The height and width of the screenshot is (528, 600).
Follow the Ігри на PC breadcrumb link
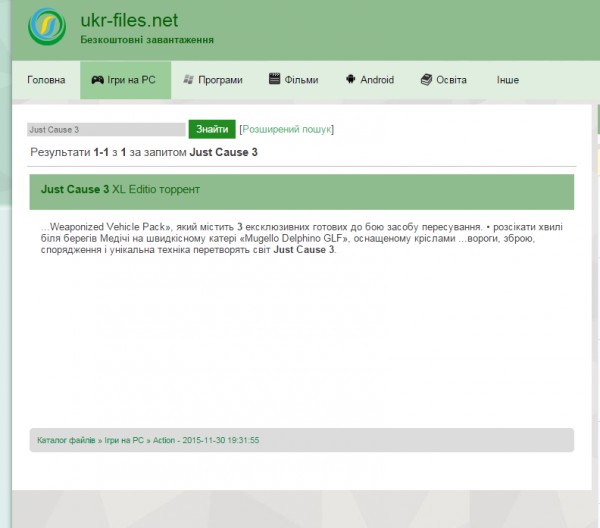[x=124, y=440]
